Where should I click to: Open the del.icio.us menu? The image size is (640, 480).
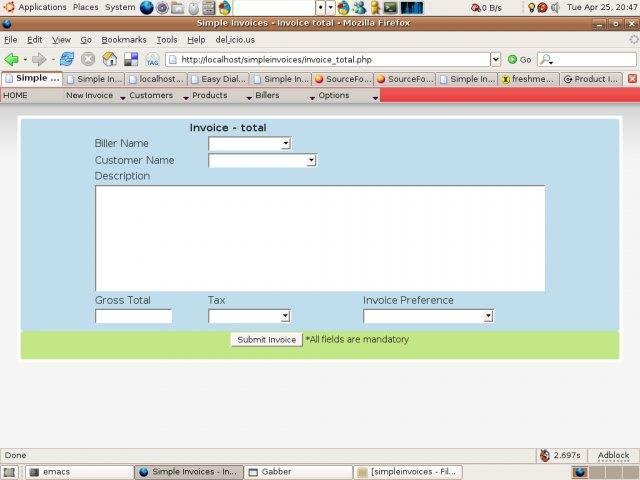(235, 40)
